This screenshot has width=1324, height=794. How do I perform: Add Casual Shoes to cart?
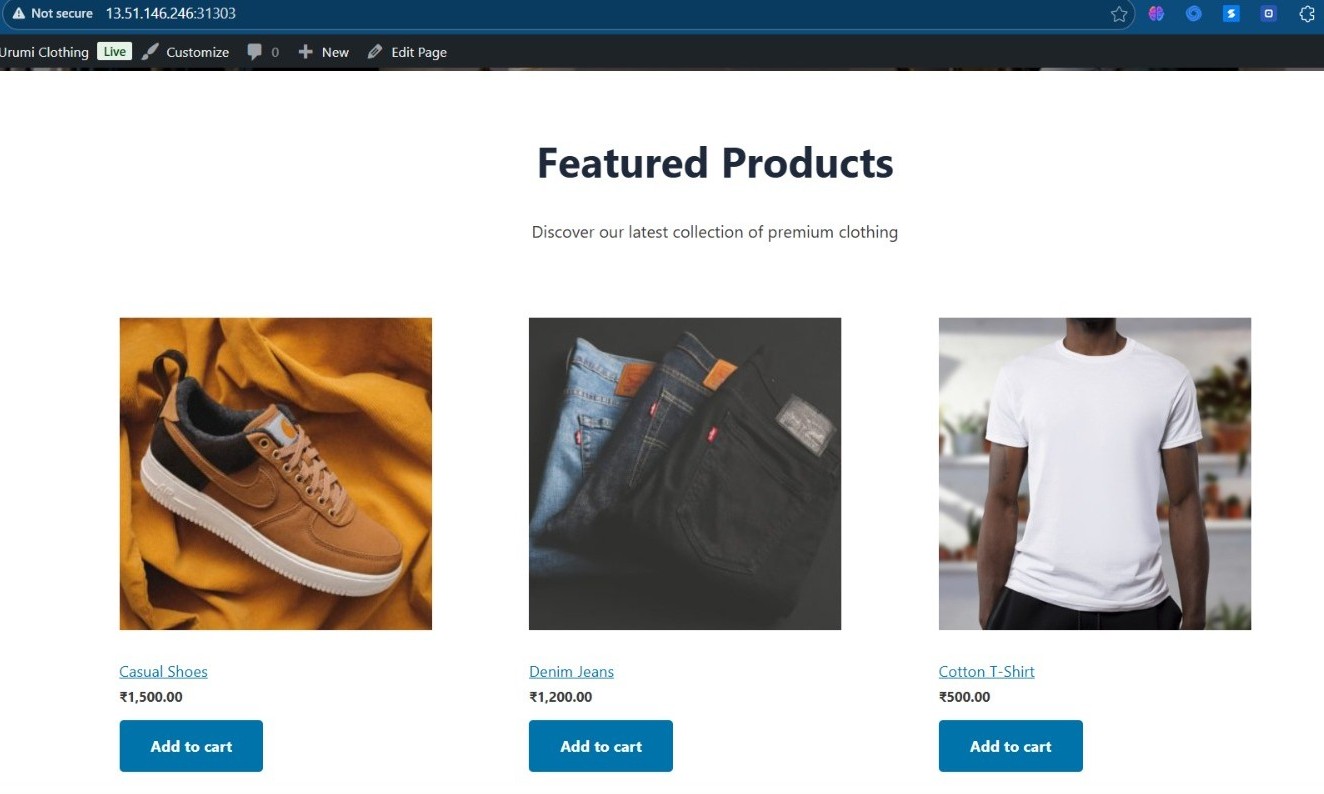191,746
